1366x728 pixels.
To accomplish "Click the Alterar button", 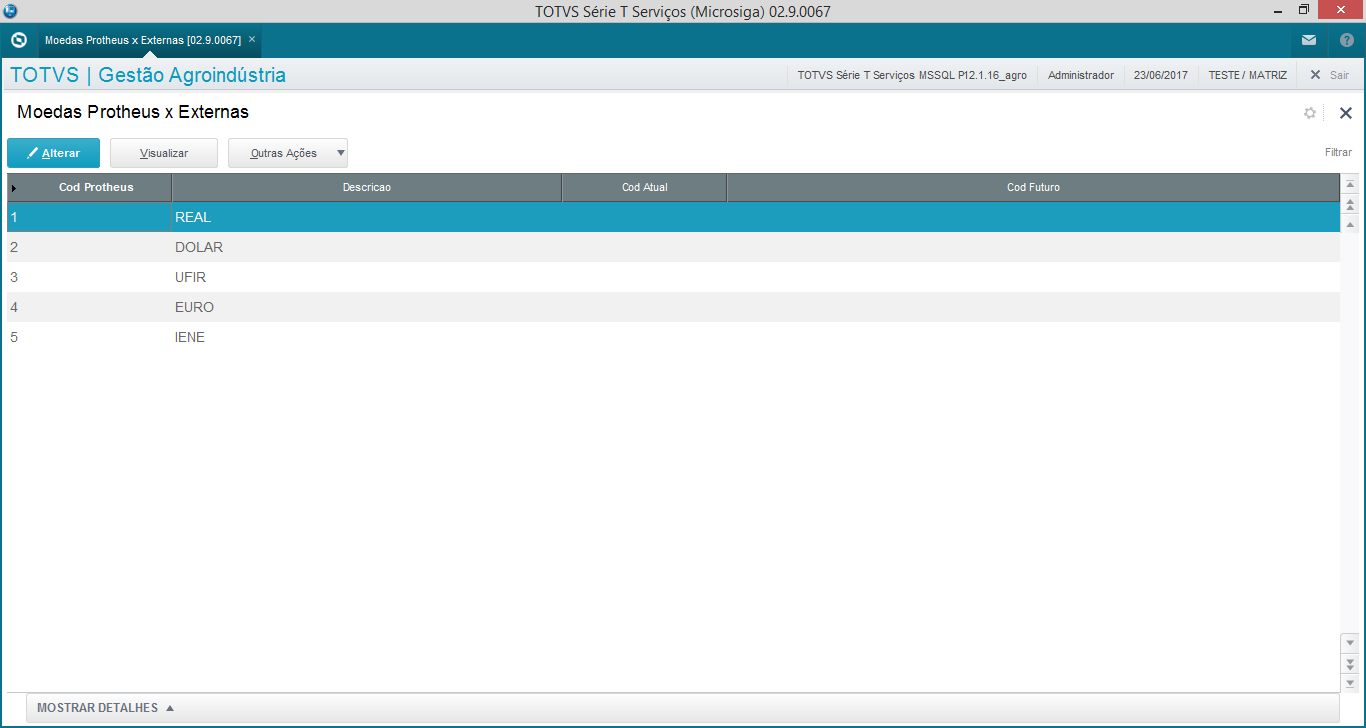I will [x=53, y=153].
